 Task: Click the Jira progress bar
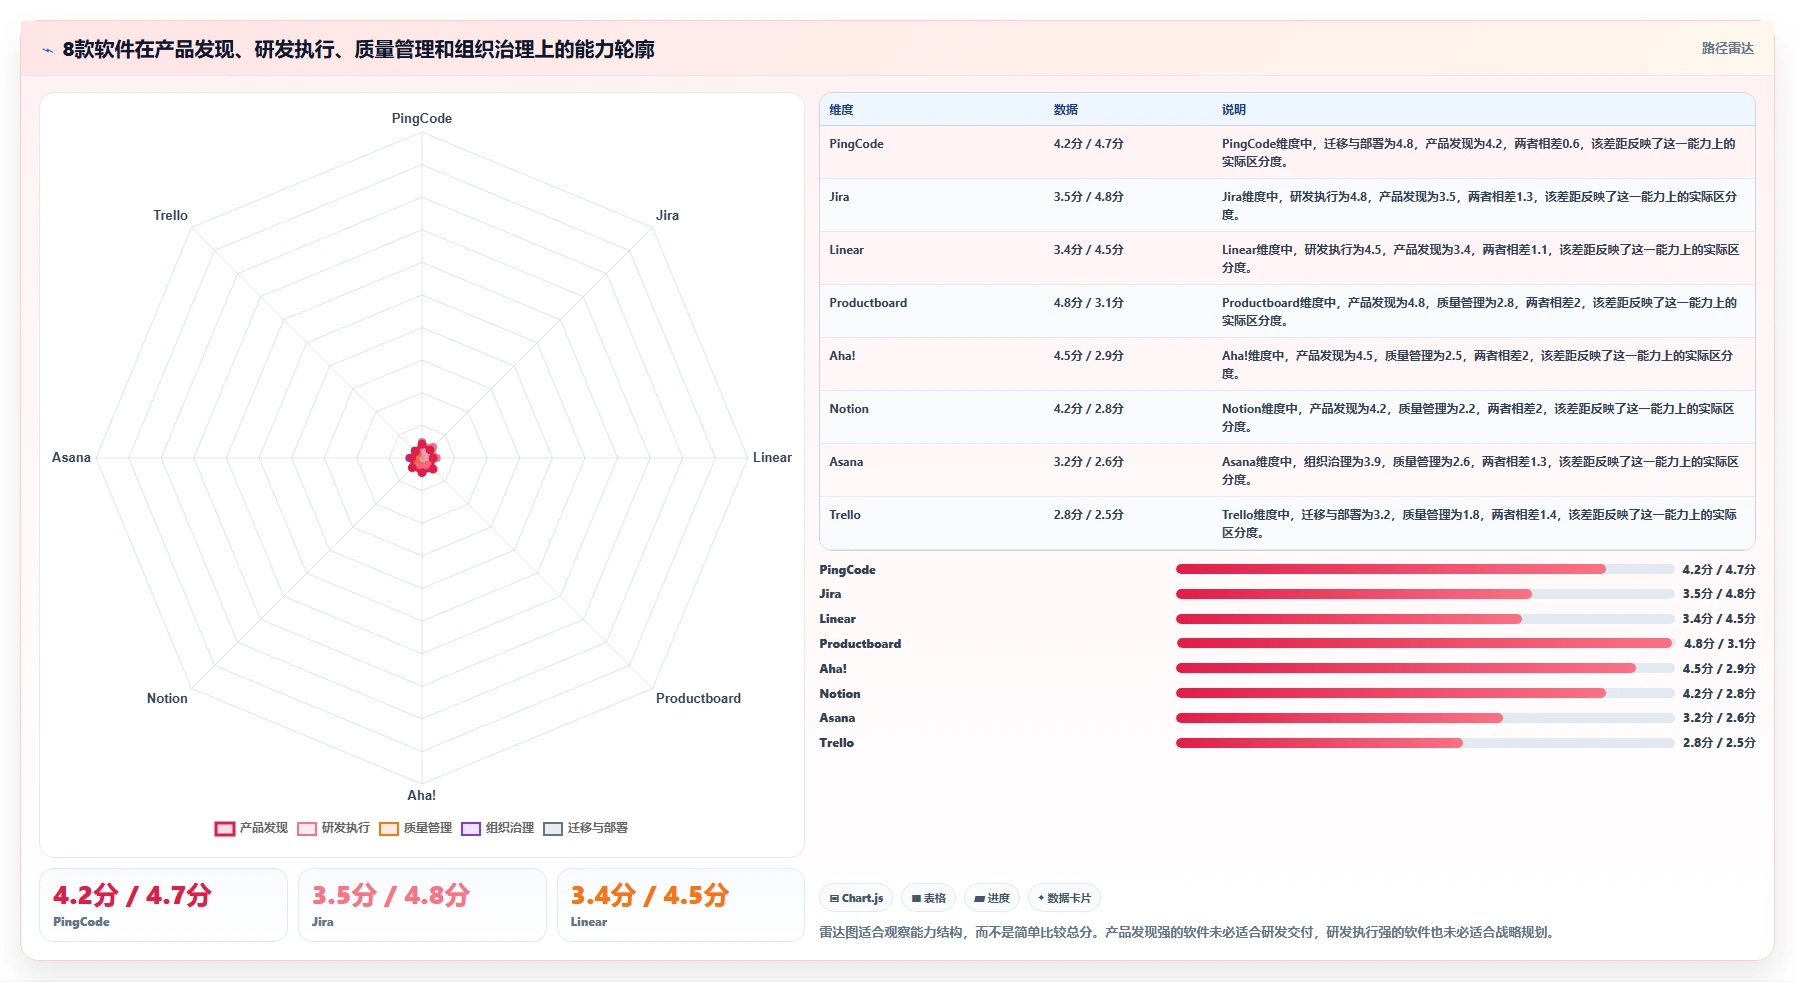pos(1425,594)
